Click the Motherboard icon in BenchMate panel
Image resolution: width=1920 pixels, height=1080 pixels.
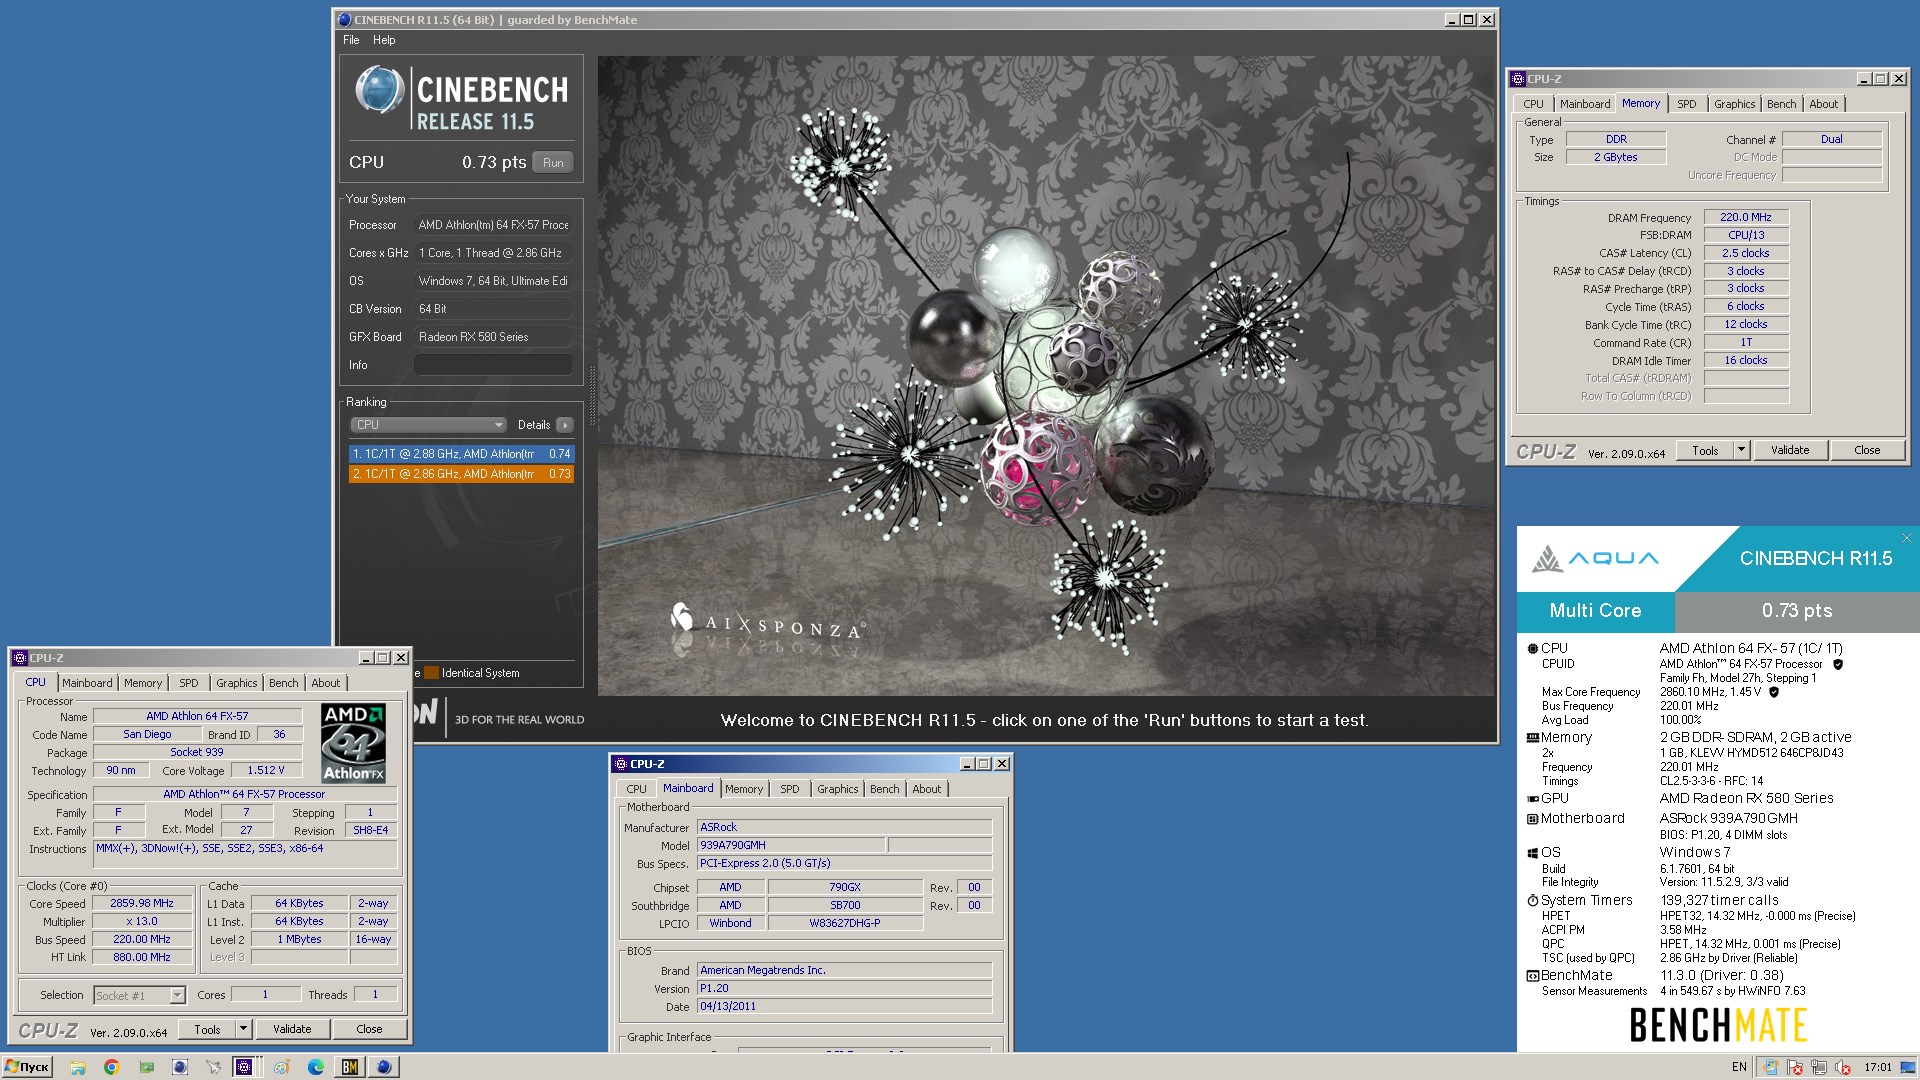tap(1532, 819)
